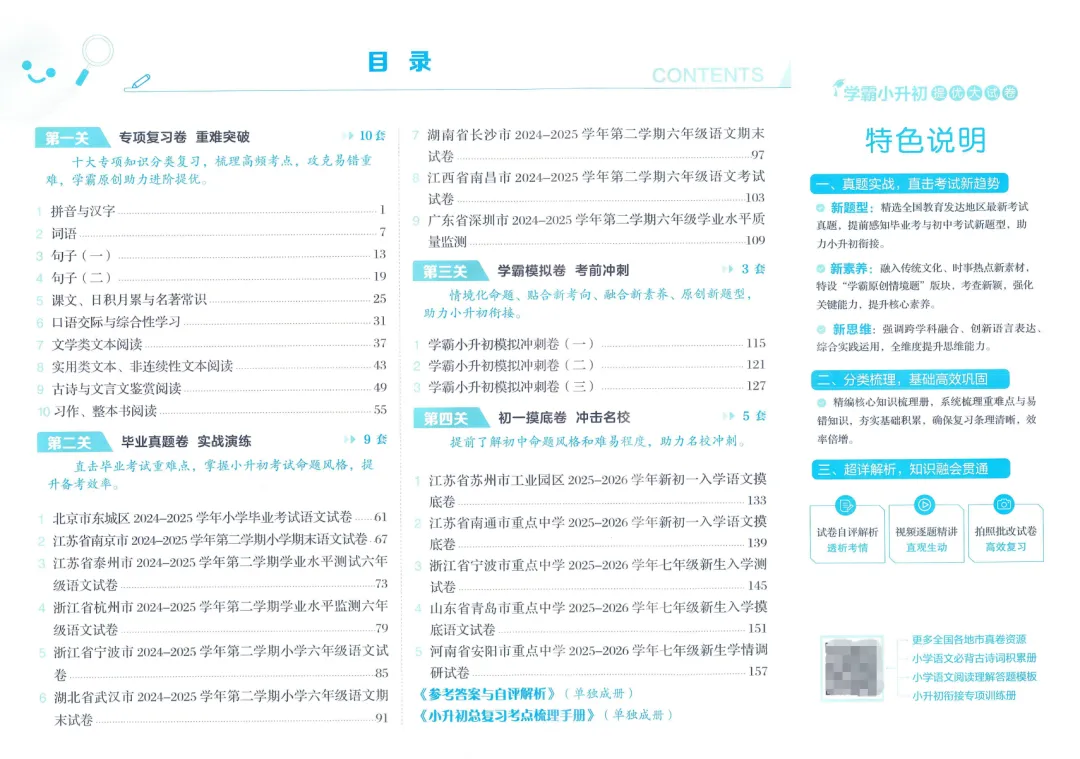The height and width of the screenshot is (759, 1080).
Task: Click the 文学类文本阅读 entry
Action: [211, 343]
